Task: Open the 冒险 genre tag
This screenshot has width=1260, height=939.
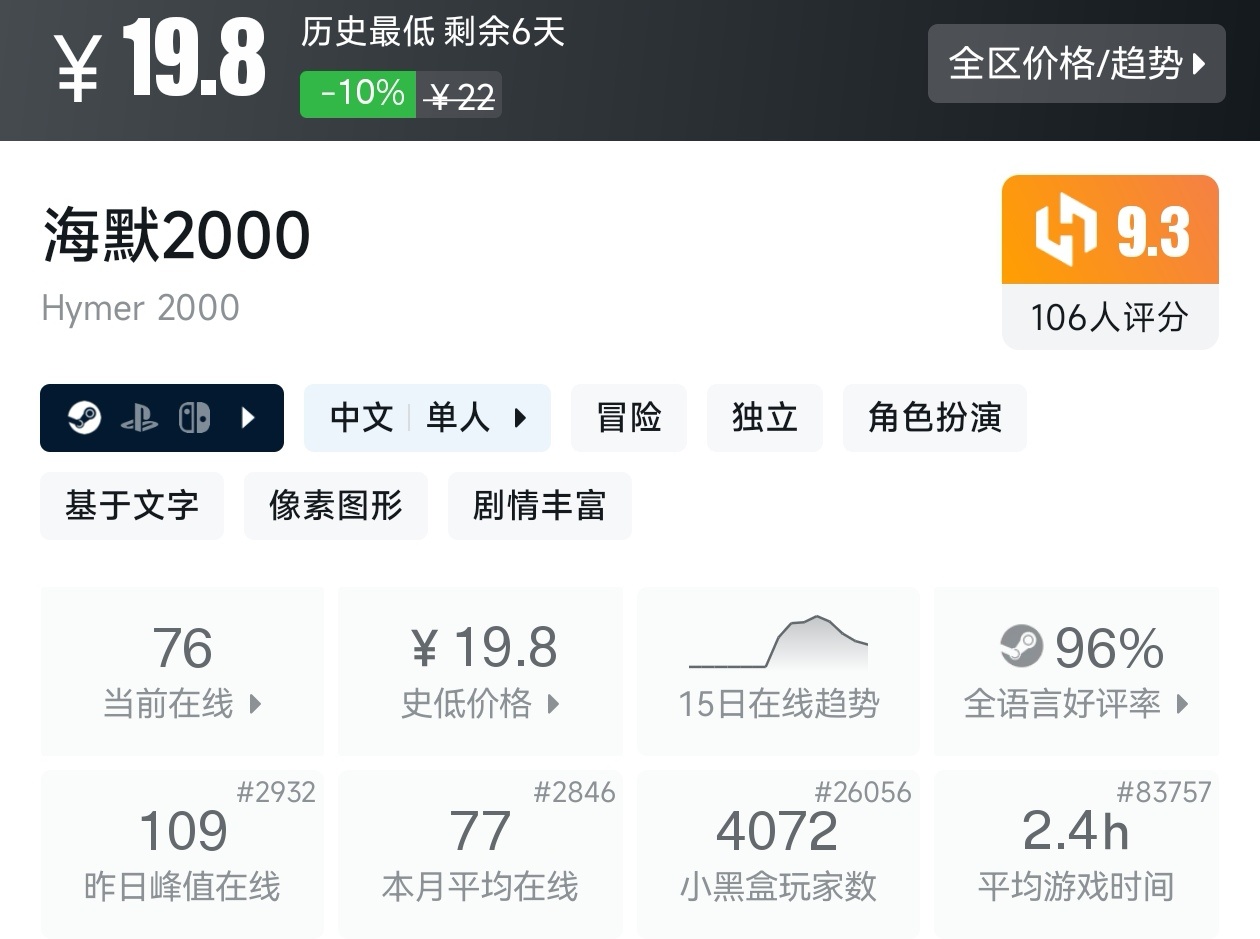Action: pyautogui.click(x=629, y=418)
